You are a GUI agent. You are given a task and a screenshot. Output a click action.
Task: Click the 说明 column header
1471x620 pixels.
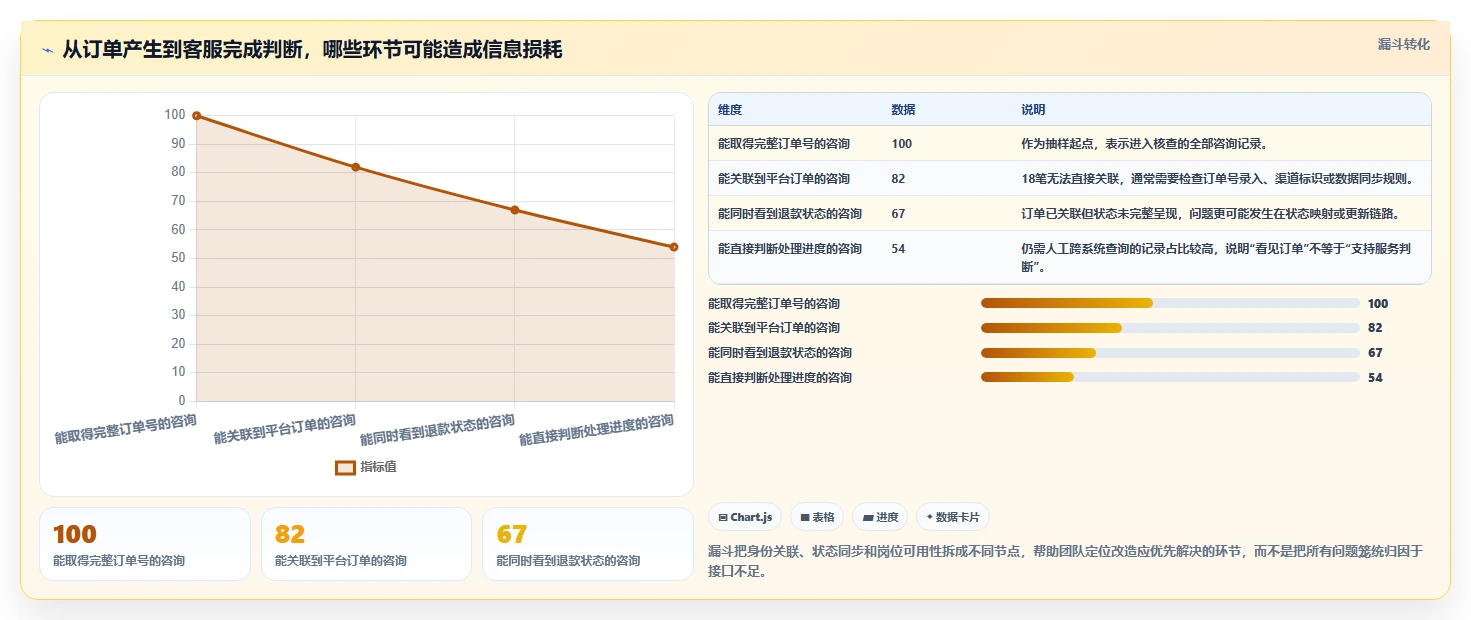click(1033, 110)
